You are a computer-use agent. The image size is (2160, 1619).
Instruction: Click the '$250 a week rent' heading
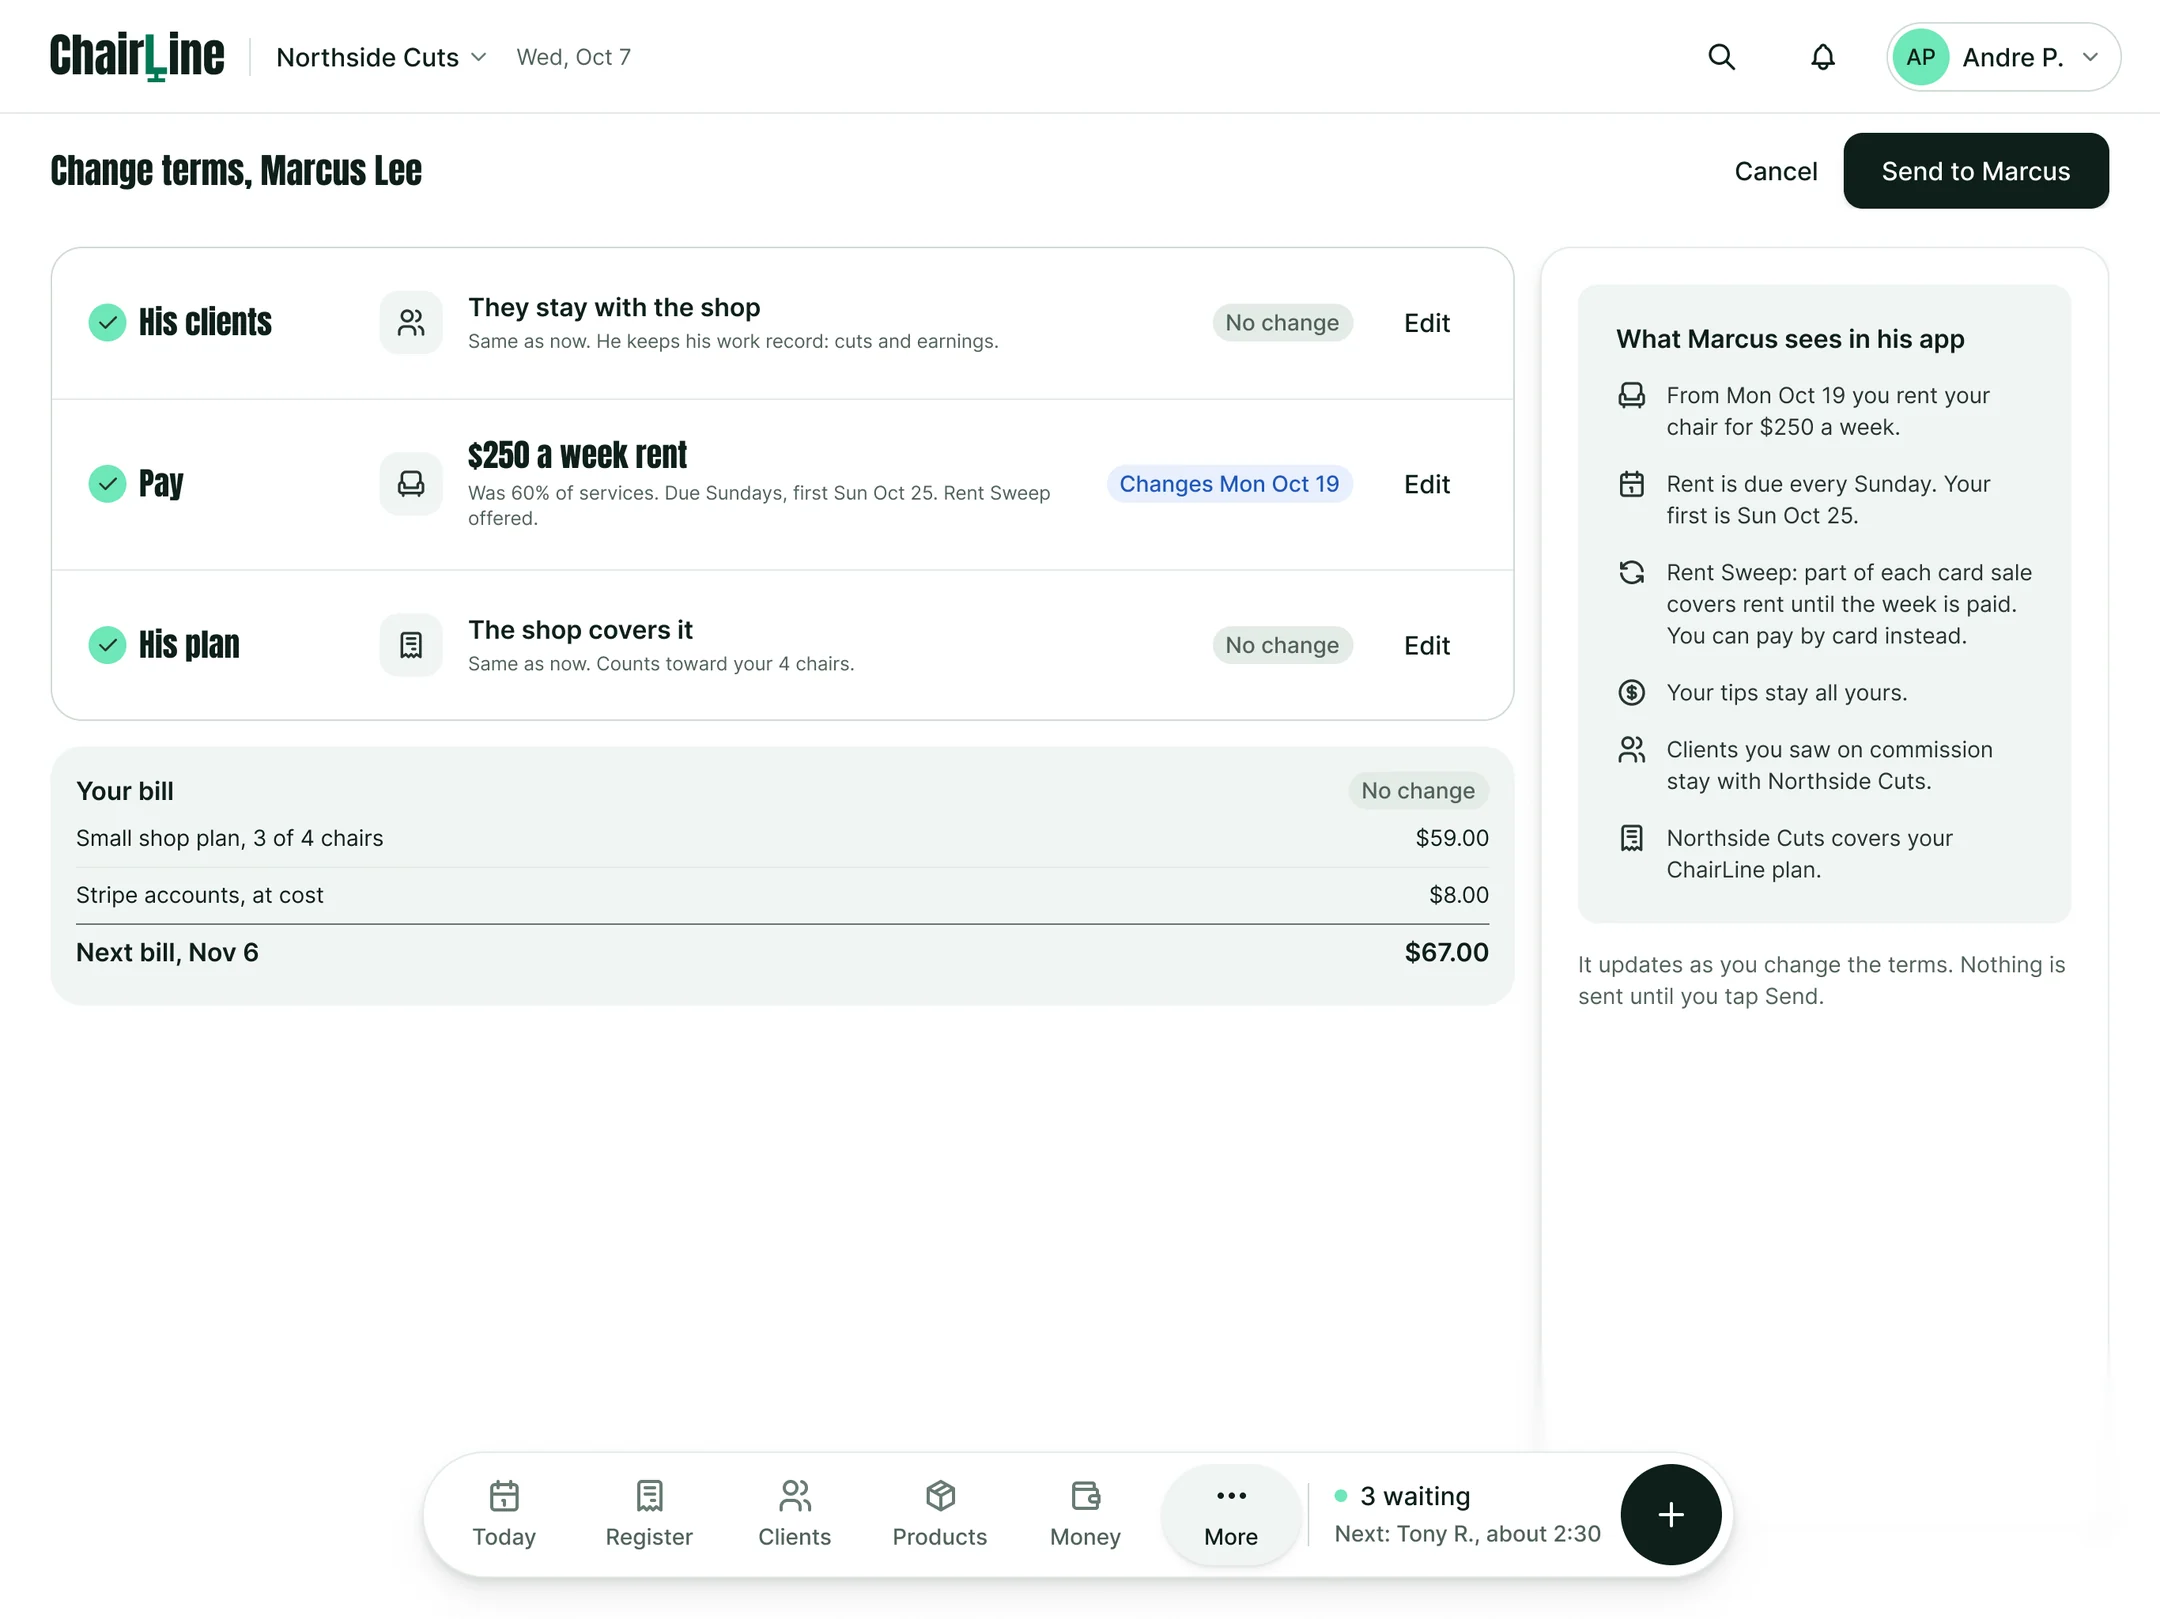coord(577,455)
